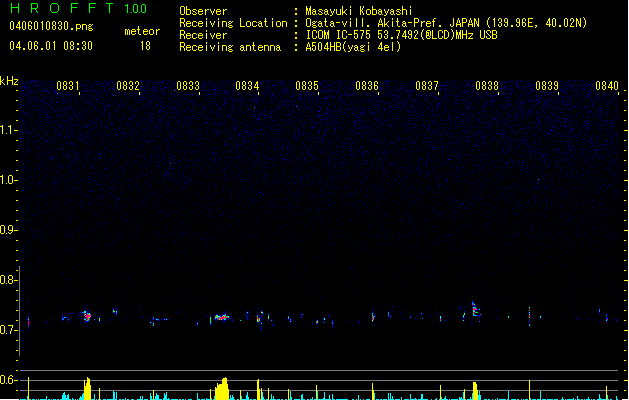629x400 pixels.
Task: Click the 1.0 kHz axis label
Action: click(x=8, y=180)
